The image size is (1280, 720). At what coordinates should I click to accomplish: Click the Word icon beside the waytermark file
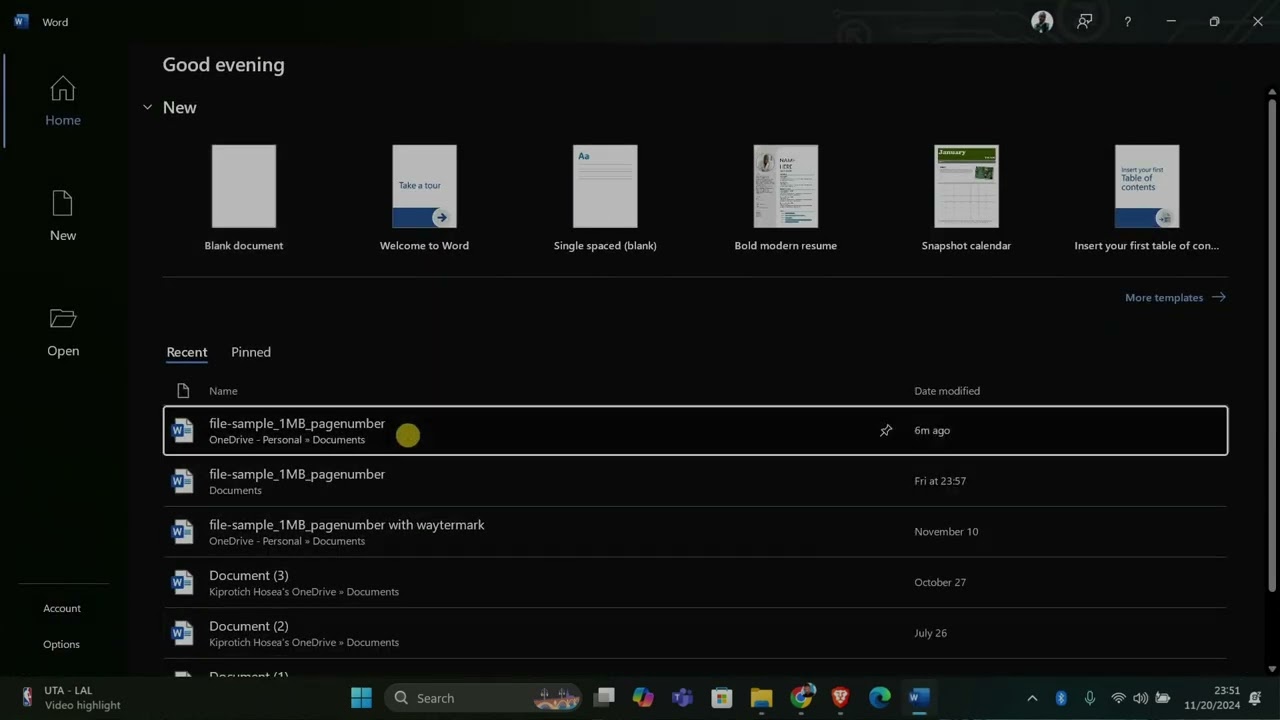(x=182, y=532)
